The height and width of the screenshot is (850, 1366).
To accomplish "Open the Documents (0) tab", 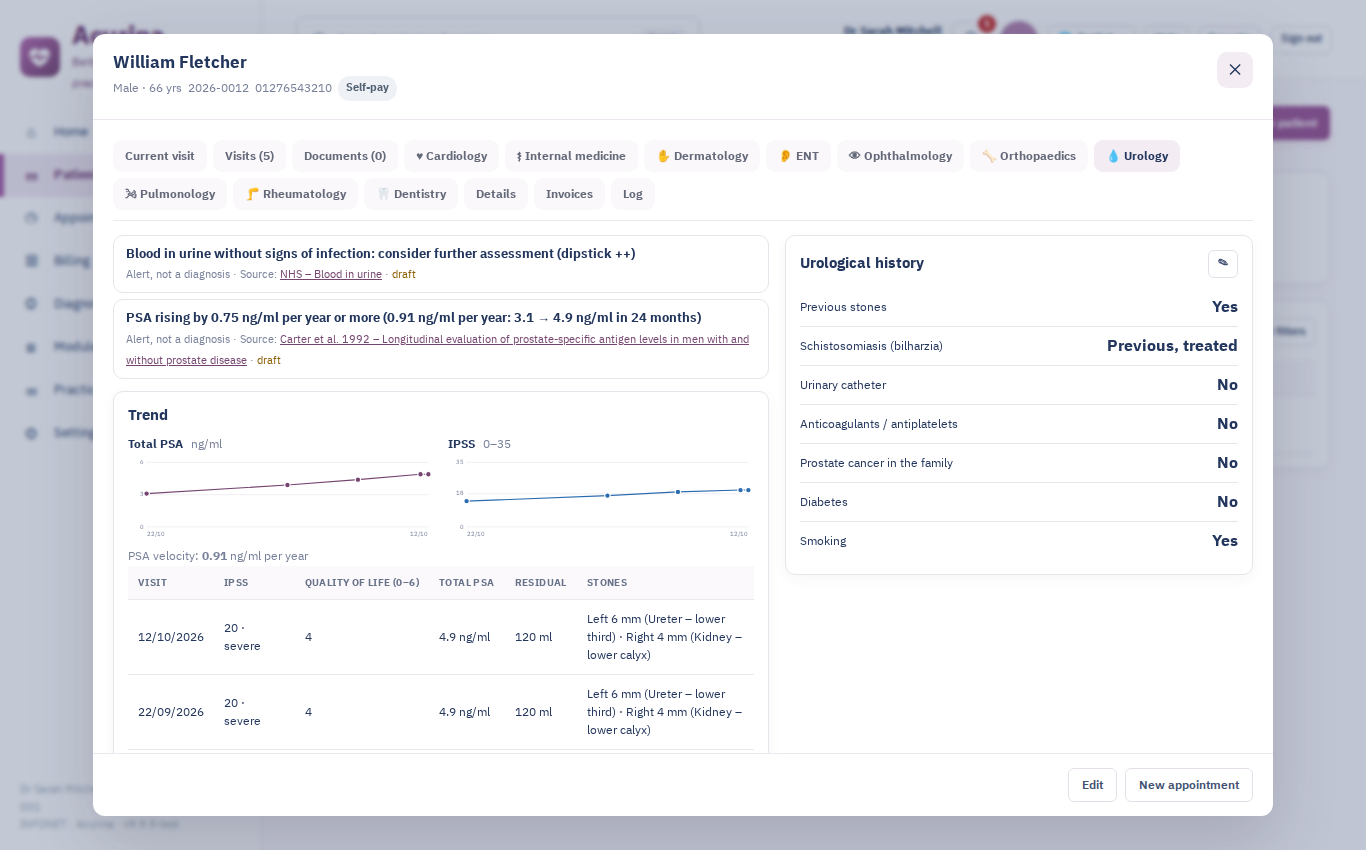I will pyautogui.click(x=345, y=156).
